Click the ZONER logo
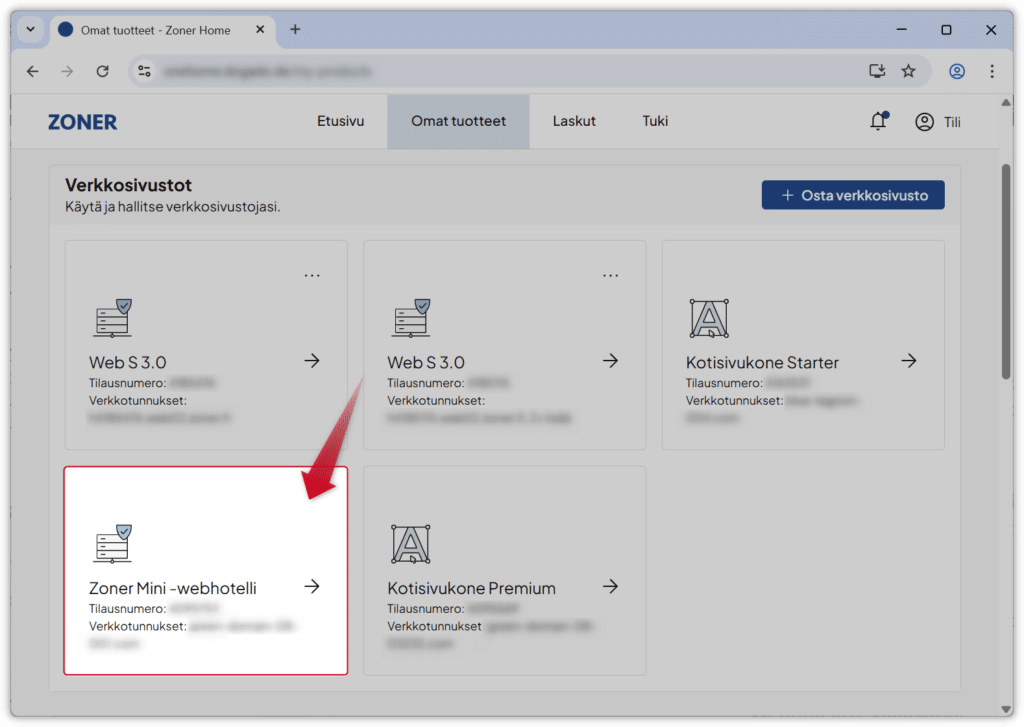 (x=82, y=122)
